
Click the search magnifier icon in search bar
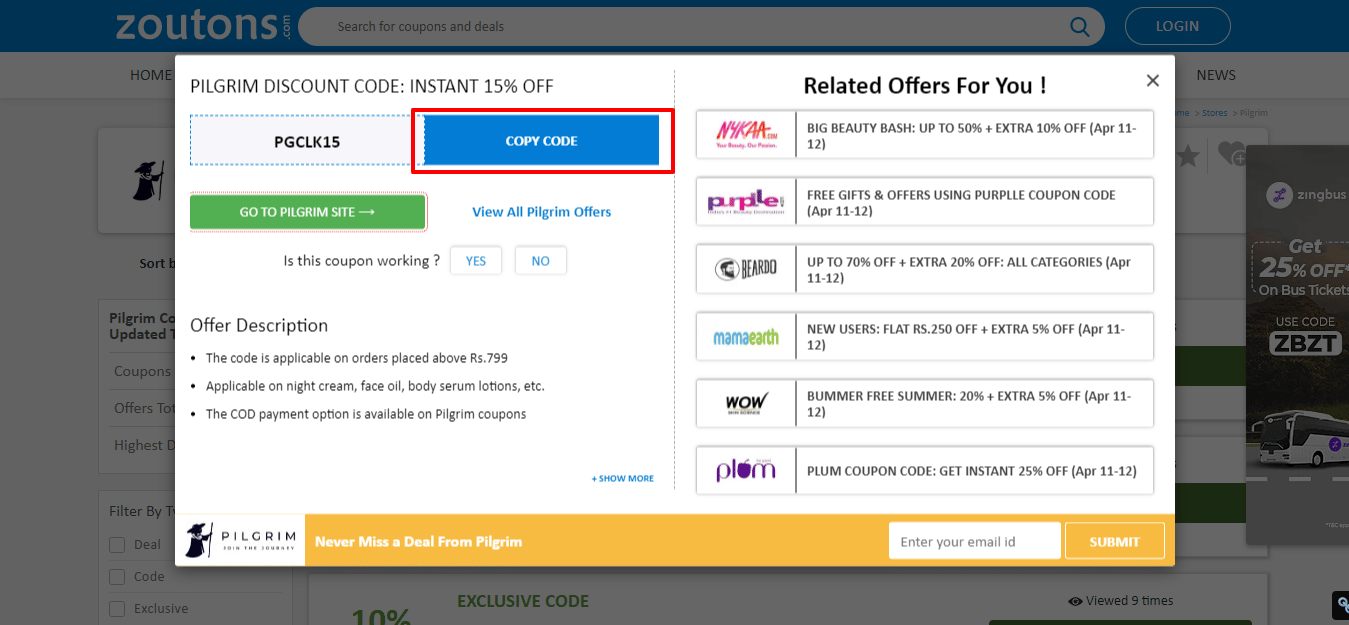(1079, 26)
